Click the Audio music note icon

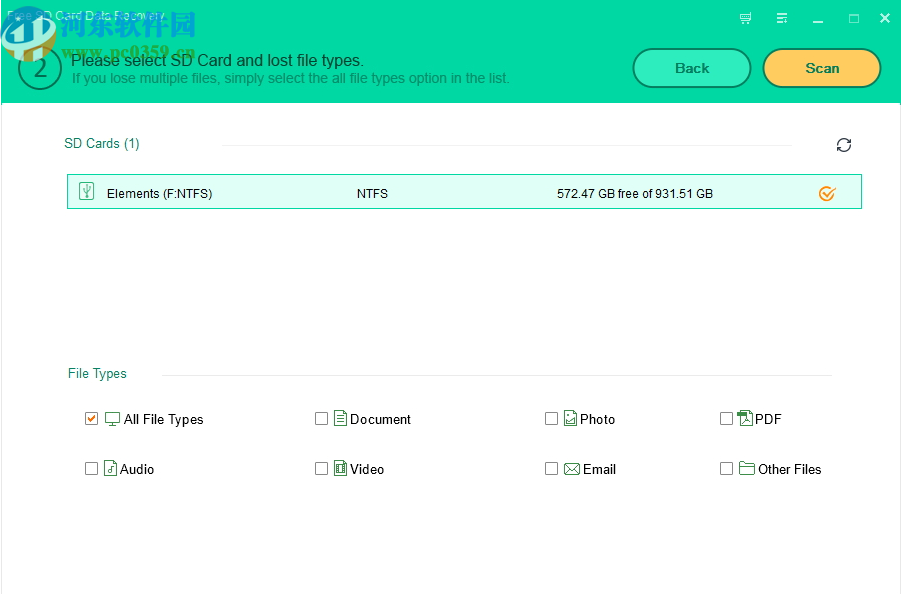[x=110, y=468]
